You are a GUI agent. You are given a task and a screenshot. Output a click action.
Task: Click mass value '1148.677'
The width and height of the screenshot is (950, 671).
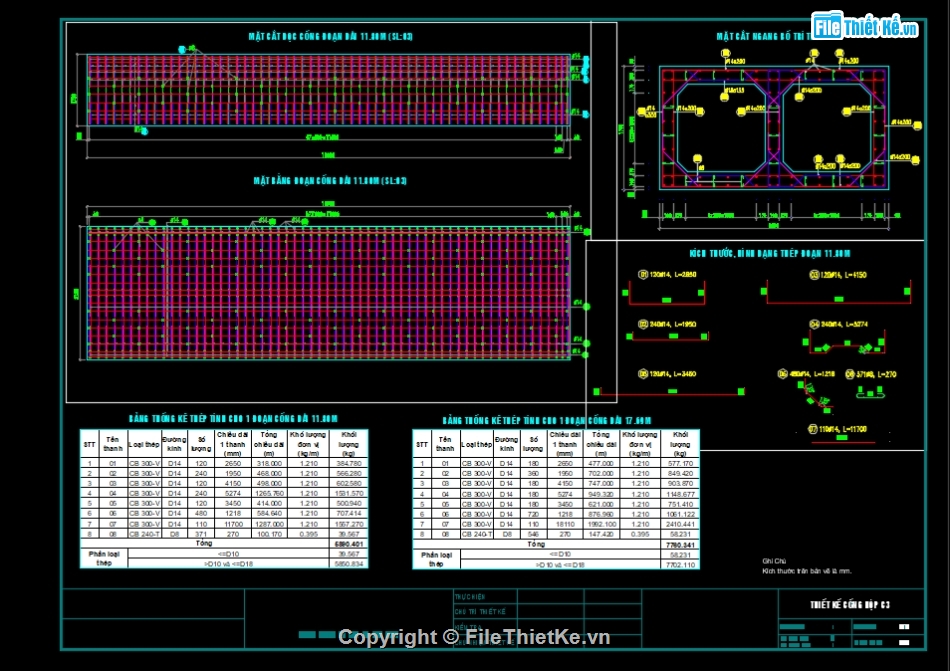coord(680,494)
